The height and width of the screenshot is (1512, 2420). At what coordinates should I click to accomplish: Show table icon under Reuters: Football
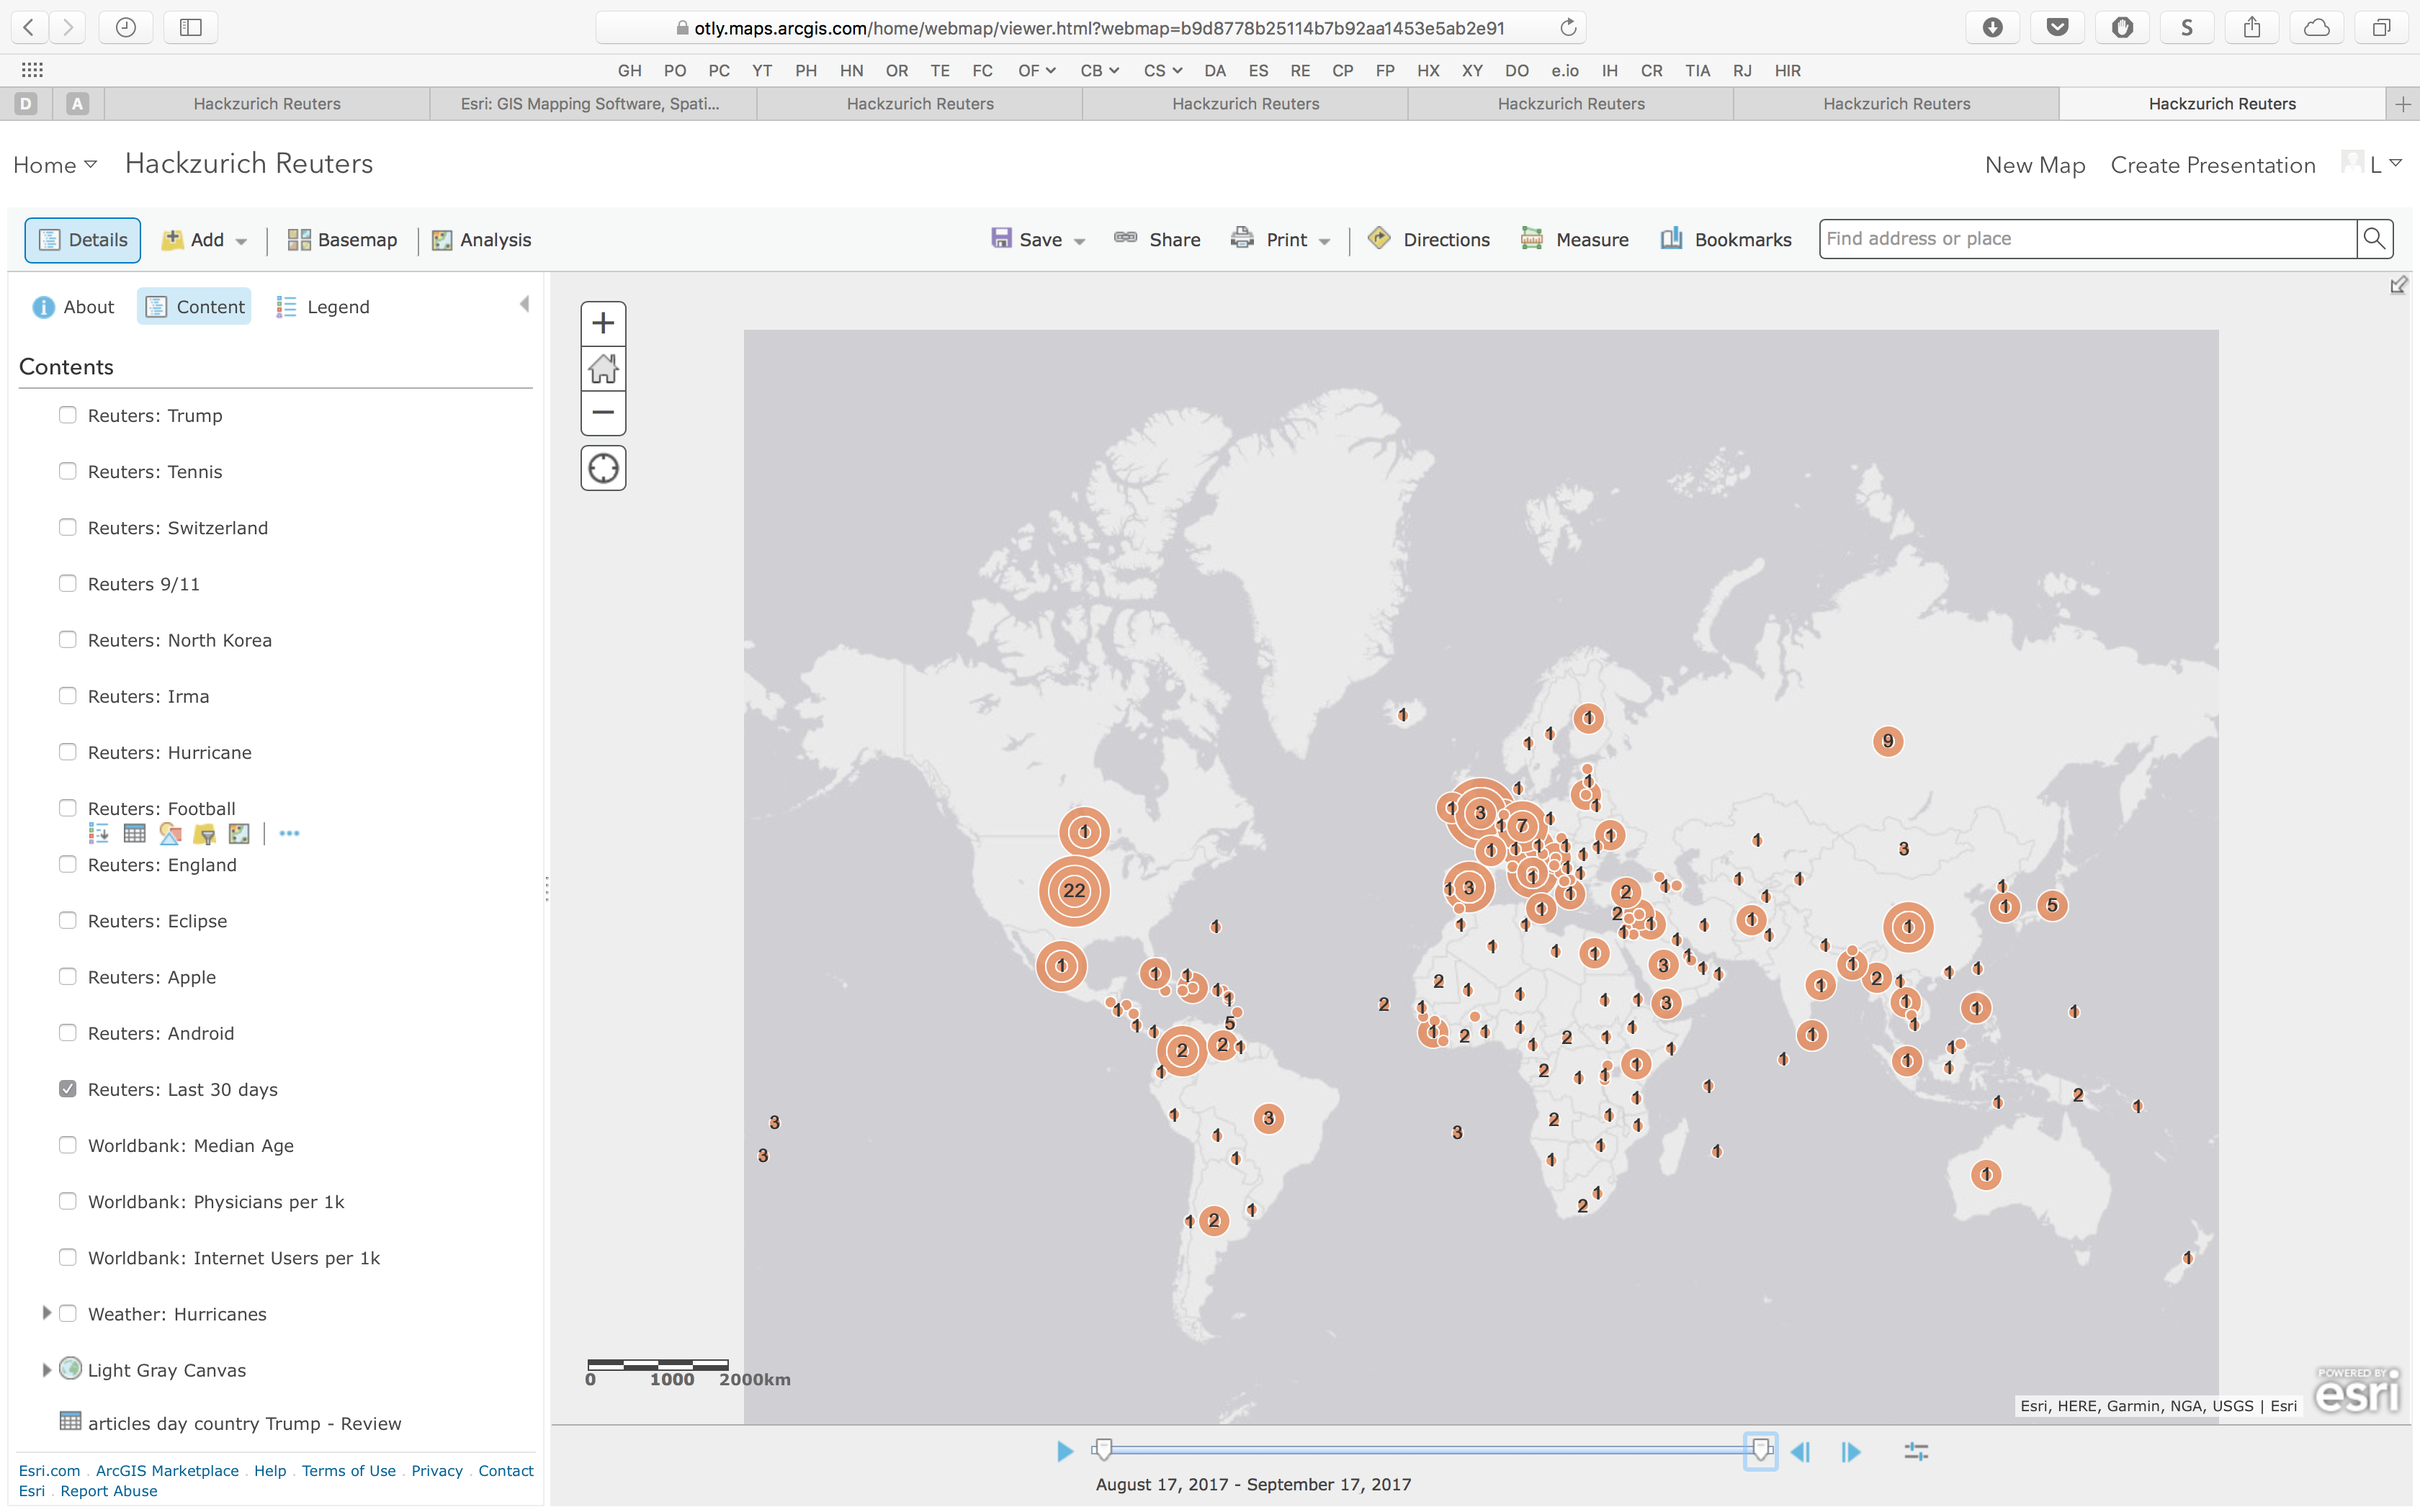pyautogui.click(x=134, y=833)
